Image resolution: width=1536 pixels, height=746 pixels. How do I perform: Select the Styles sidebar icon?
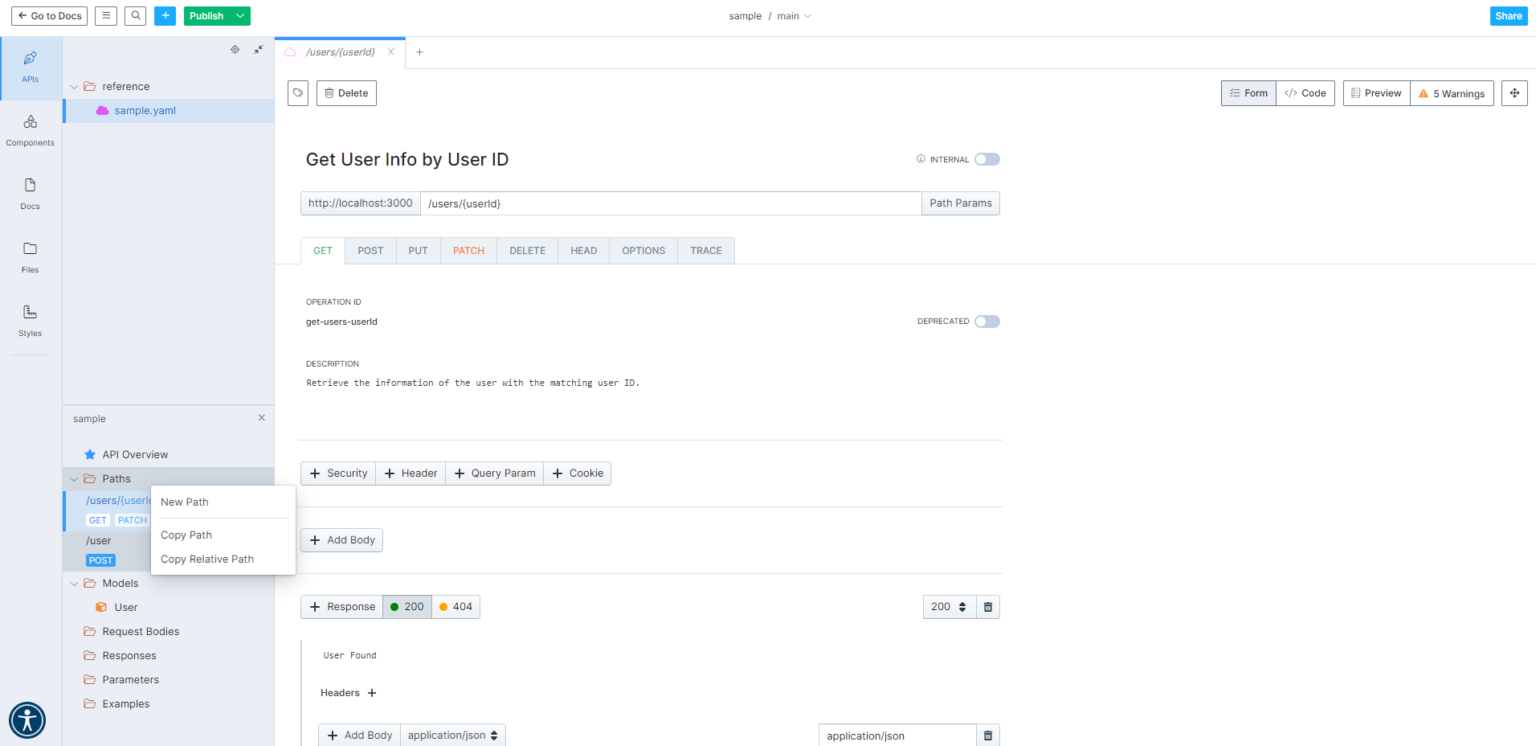click(x=29, y=320)
